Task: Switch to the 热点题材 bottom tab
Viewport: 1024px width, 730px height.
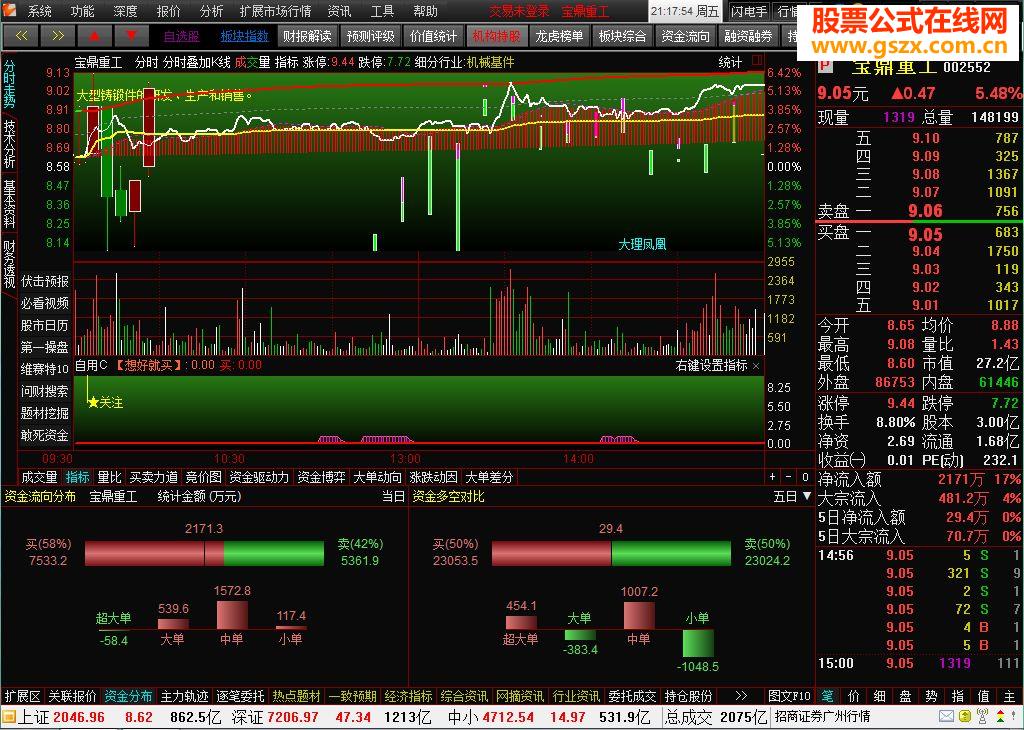Action: pyautogui.click(x=296, y=696)
